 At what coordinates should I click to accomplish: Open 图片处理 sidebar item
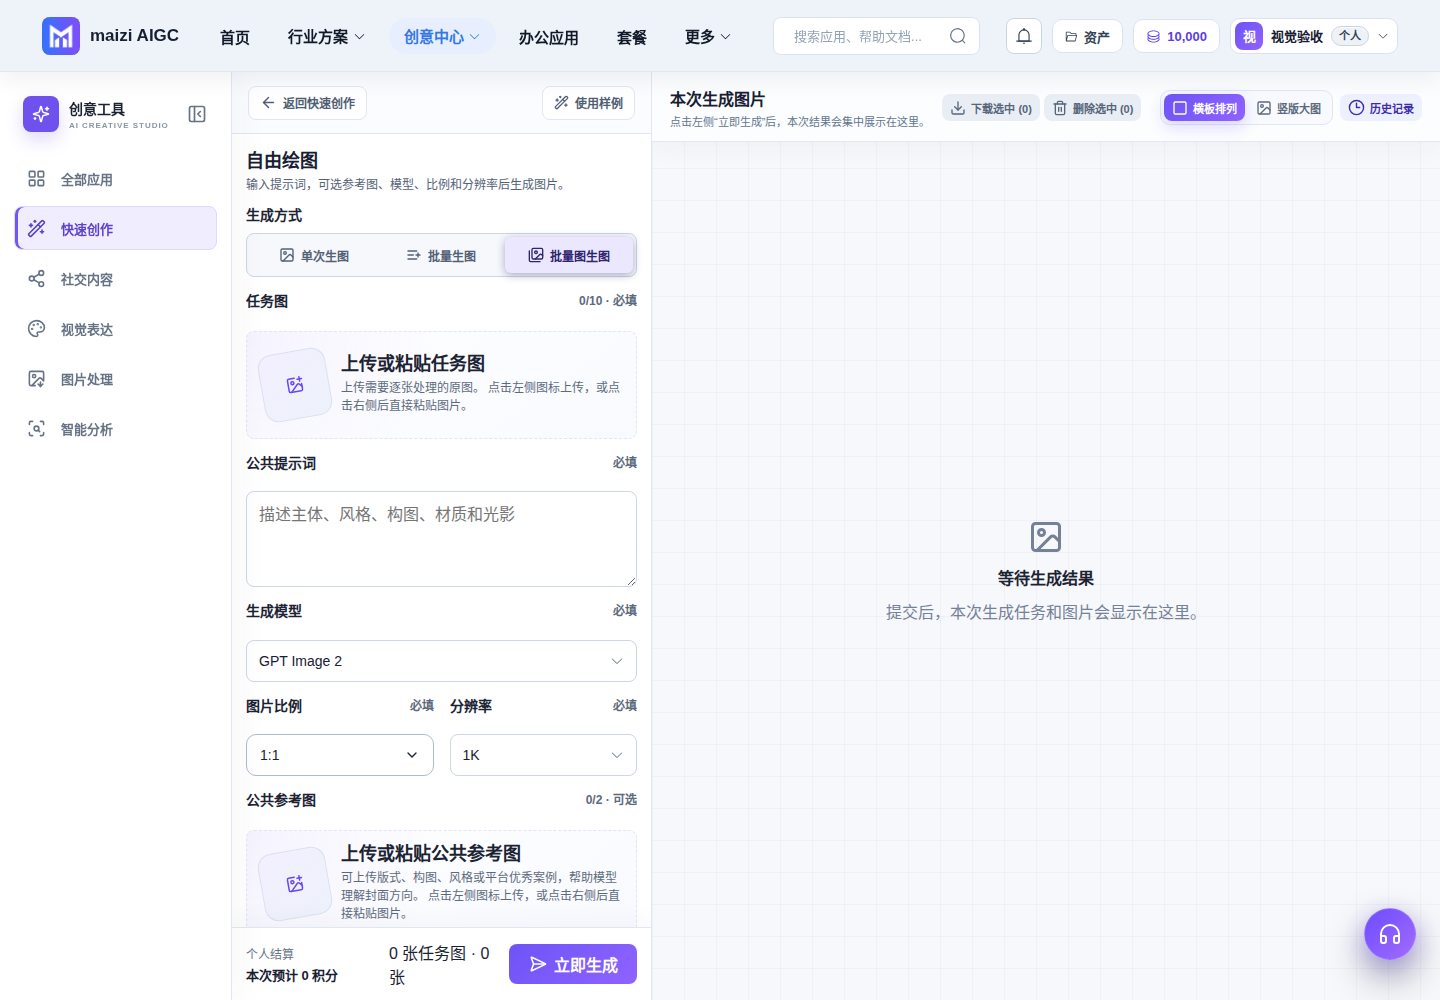[x=116, y=379]
